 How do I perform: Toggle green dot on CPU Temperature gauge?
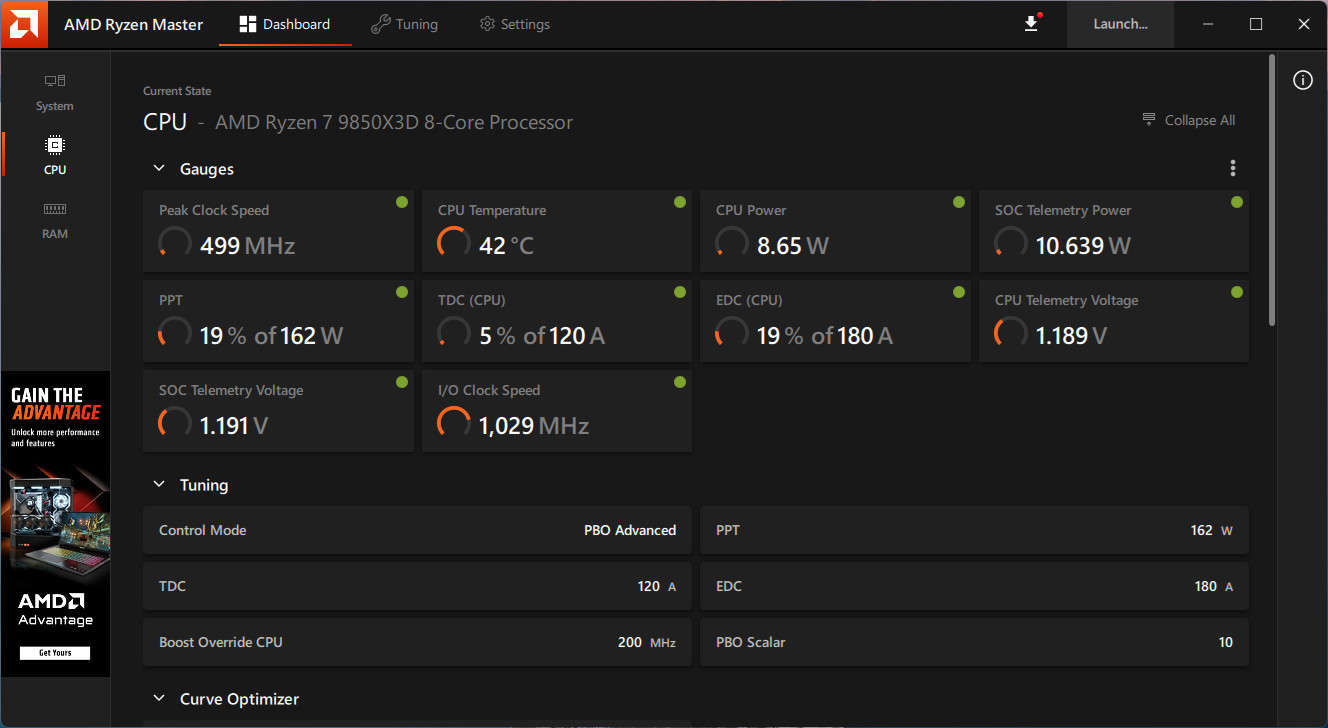pos(680,203)
